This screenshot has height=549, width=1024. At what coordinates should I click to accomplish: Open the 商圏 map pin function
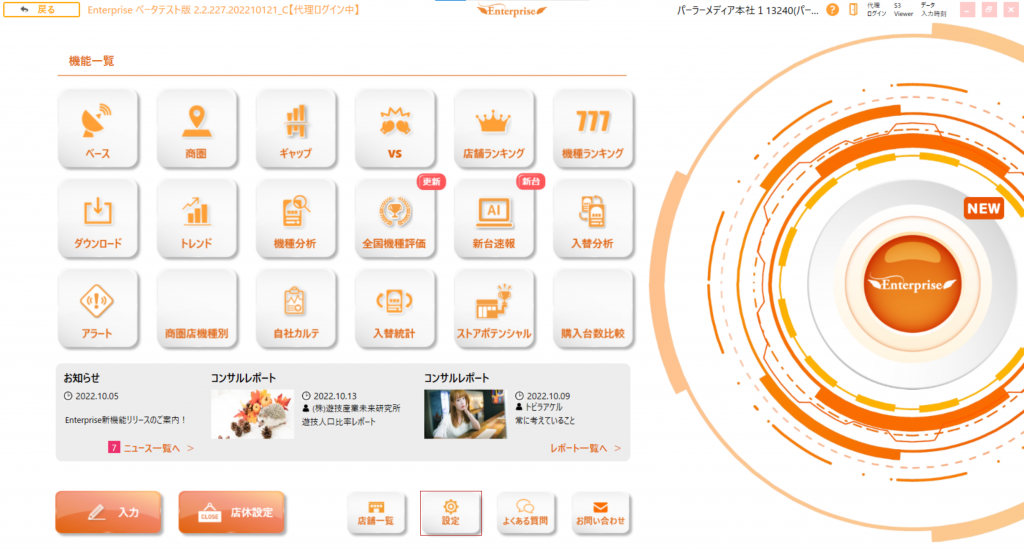click(197, 129)
